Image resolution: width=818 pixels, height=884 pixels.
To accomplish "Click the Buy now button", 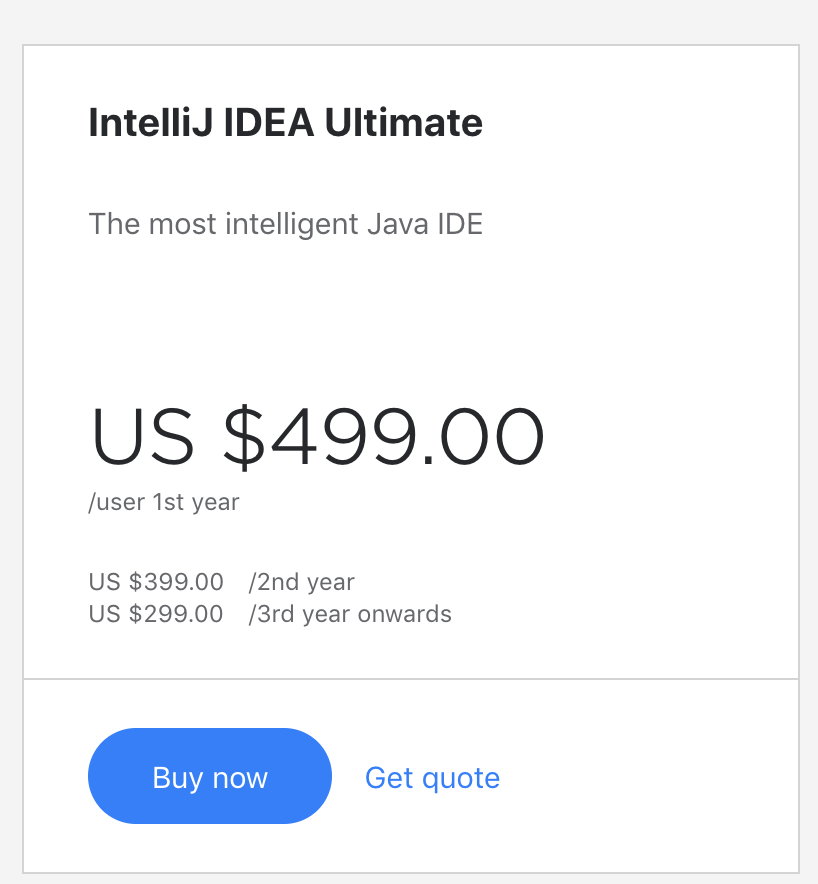I will point(209,776).
